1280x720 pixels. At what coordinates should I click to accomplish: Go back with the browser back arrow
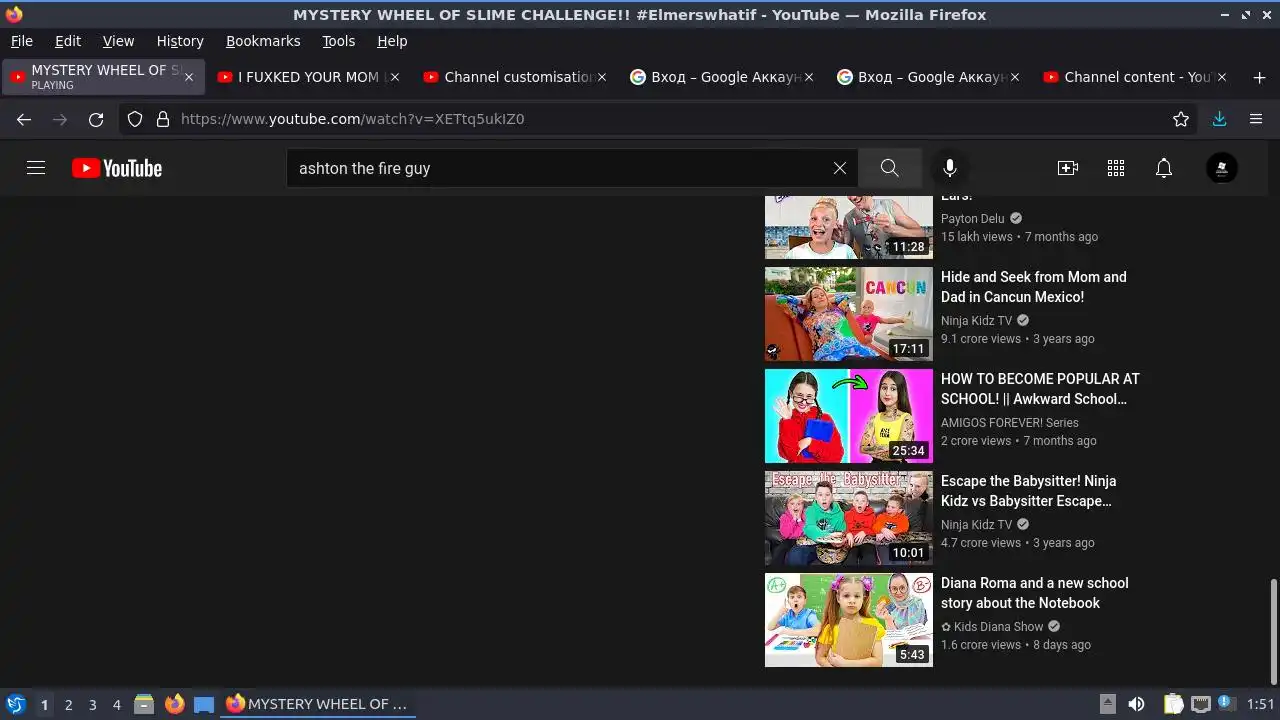(24, 119)
